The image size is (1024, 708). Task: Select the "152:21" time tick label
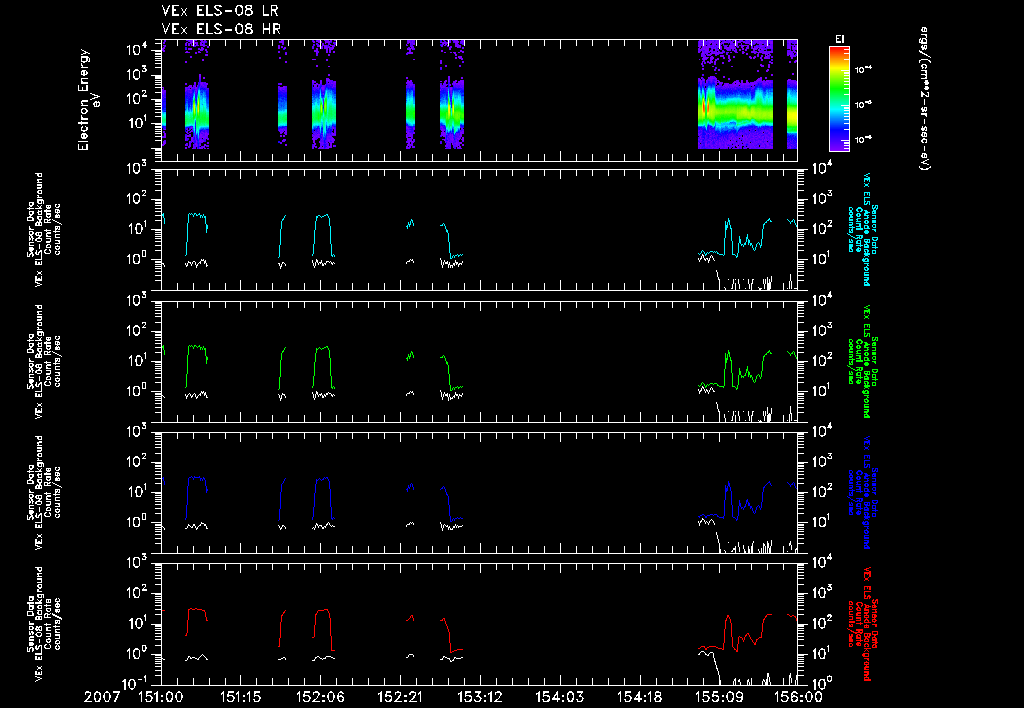[x=400, y=697]
